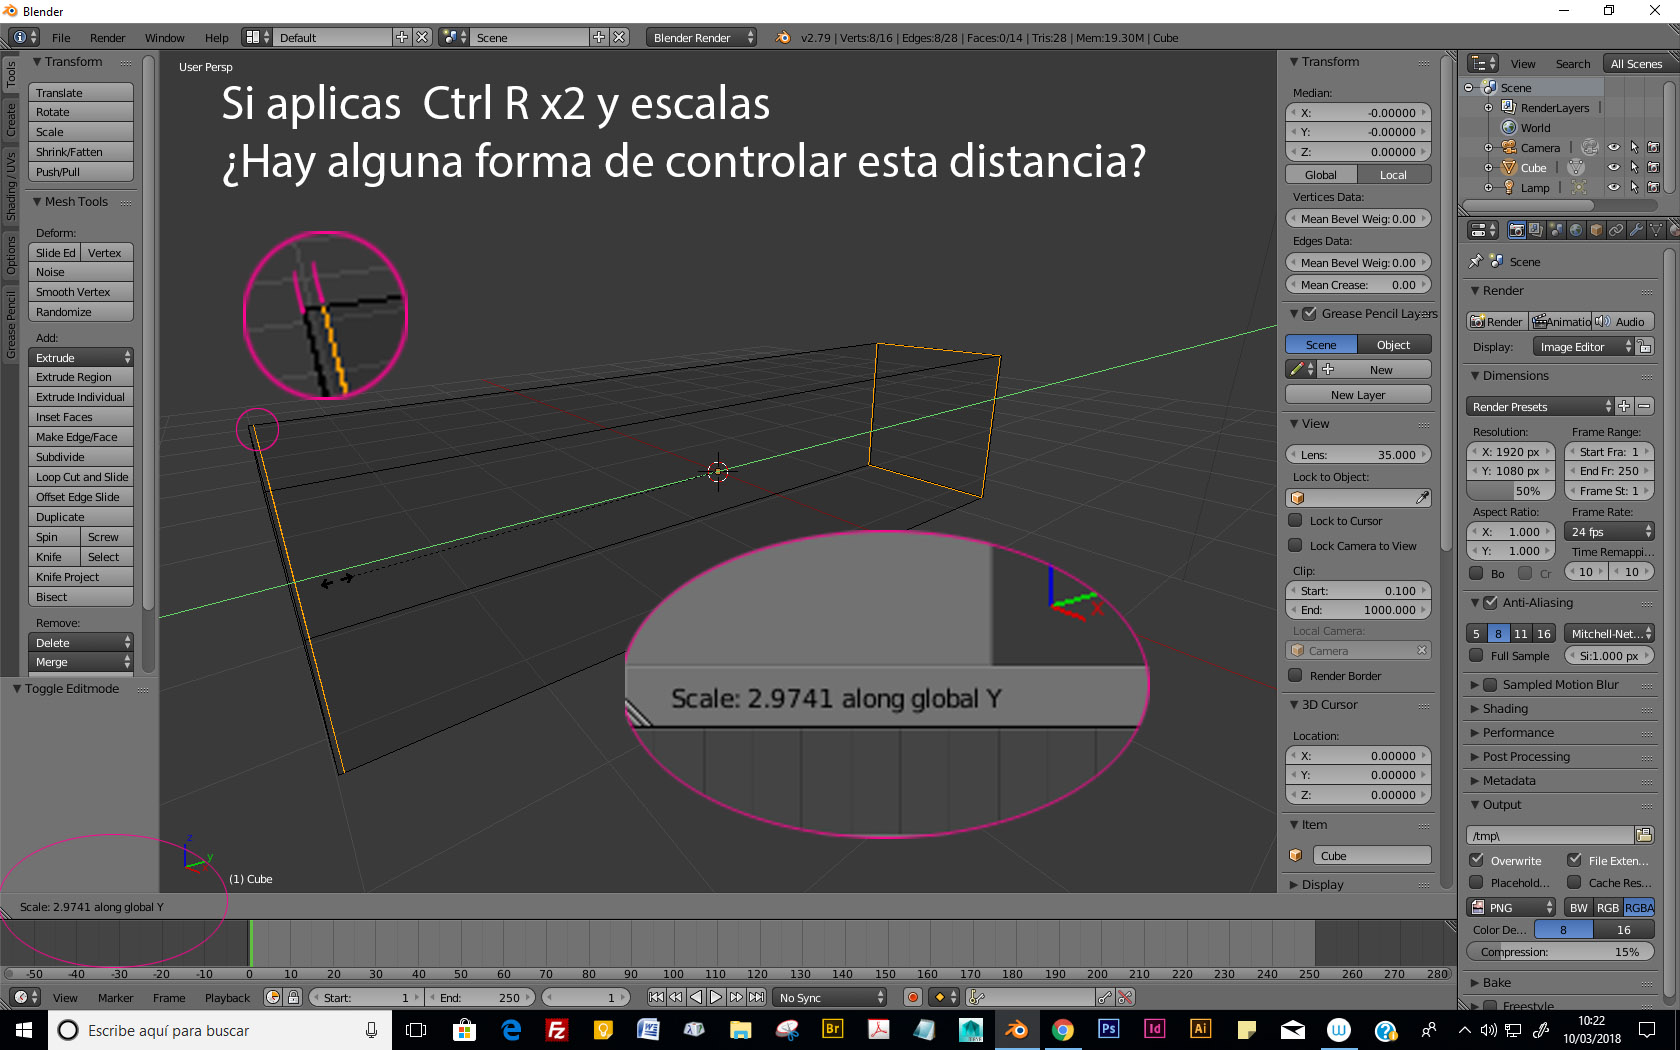Uncheck the Overwrite output checkbox
Image resolution: width=1680 pixels, height=1050 pixels.
(1476, 860)
